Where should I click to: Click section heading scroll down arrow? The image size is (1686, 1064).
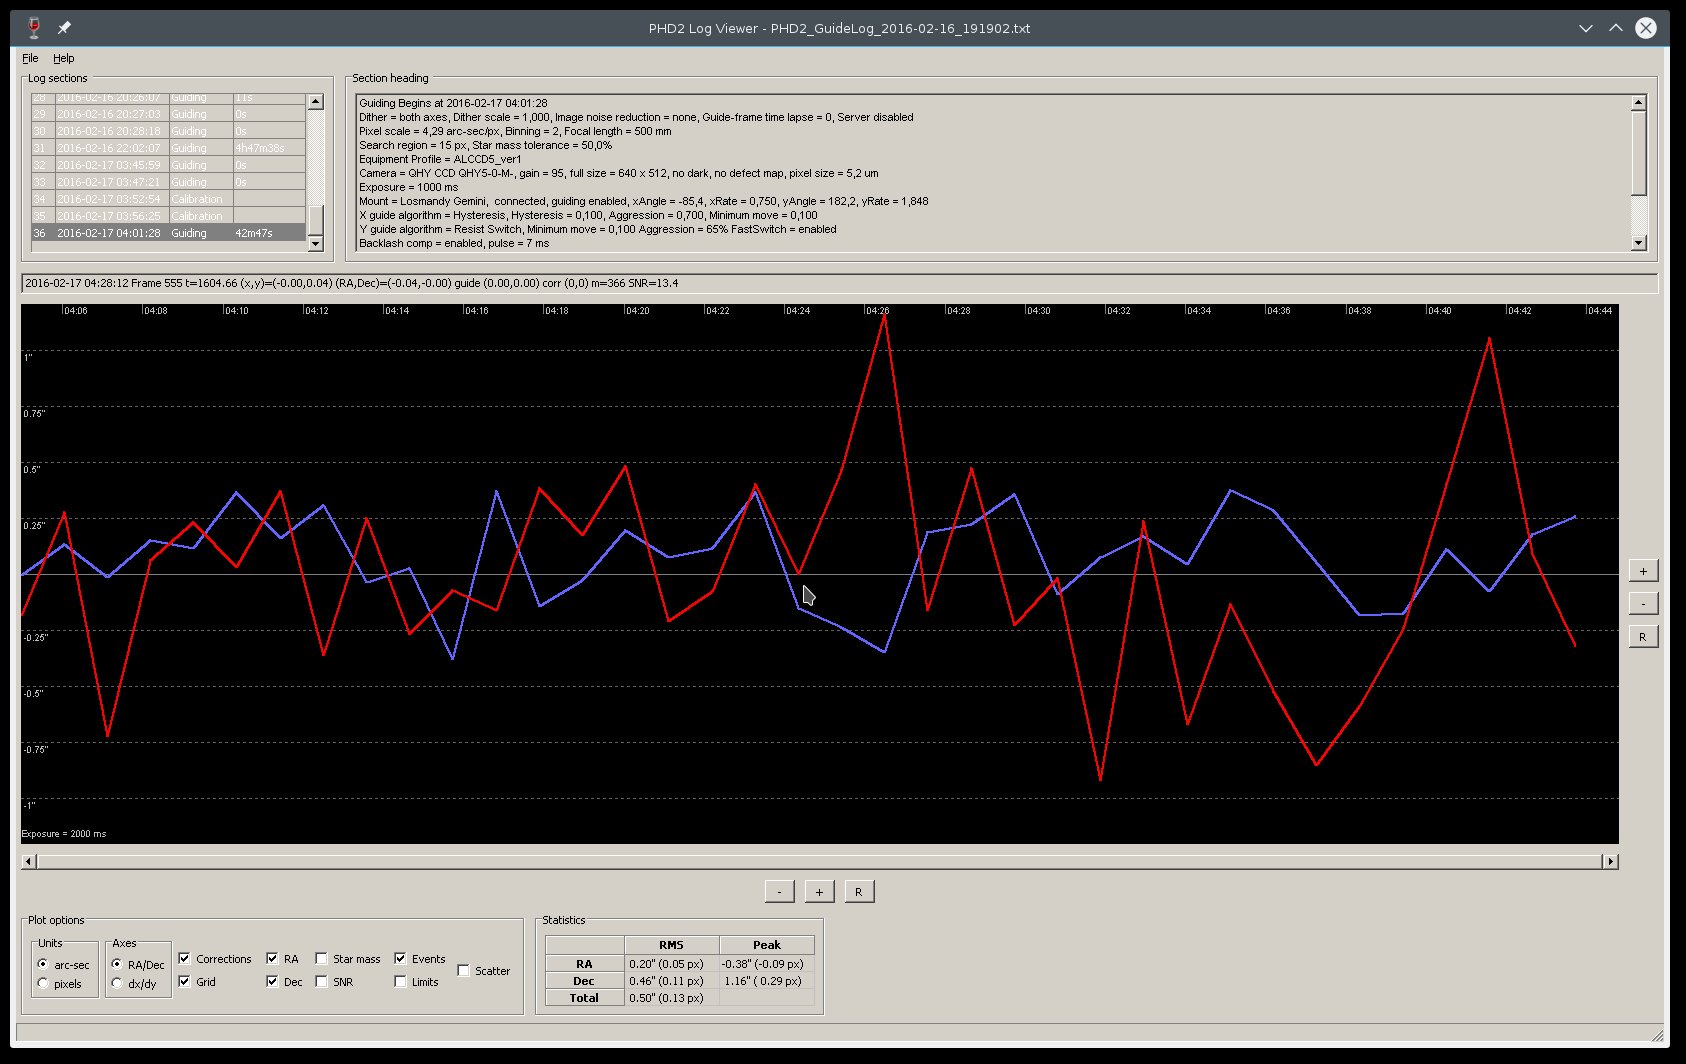(1638, 242)
